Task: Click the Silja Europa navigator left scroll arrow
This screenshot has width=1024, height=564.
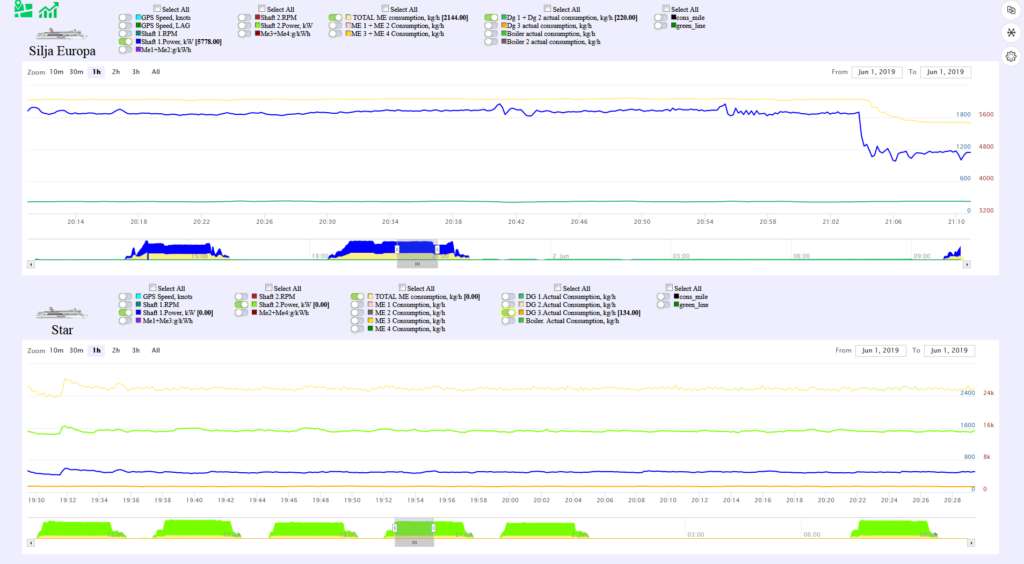Action: click(30, 264)
